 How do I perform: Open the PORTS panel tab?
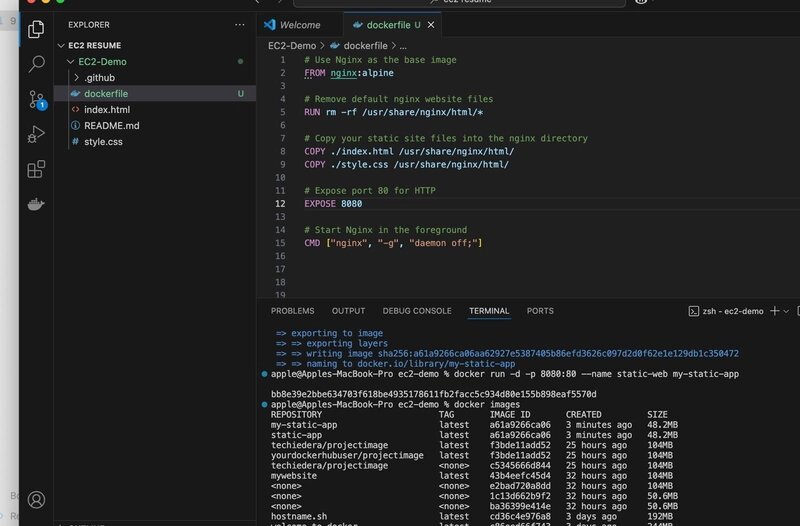[540, 311]
